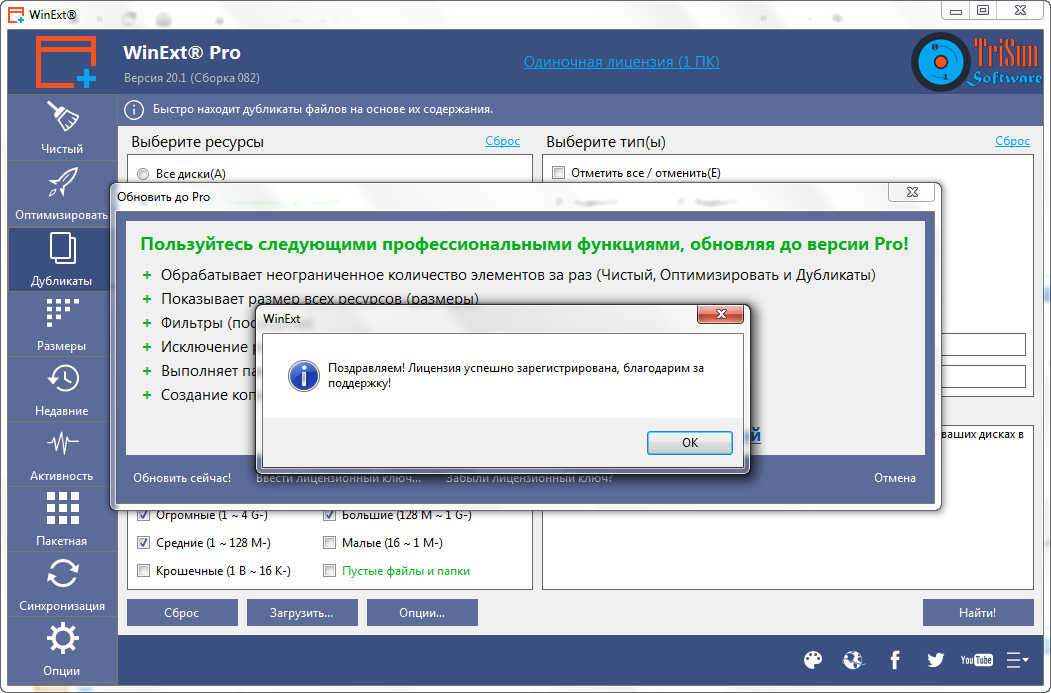The height and width of the screenshot is (693, 1051).
Task: Click the Показывает размер всех ресурсов line
Action: coord(320,299)
